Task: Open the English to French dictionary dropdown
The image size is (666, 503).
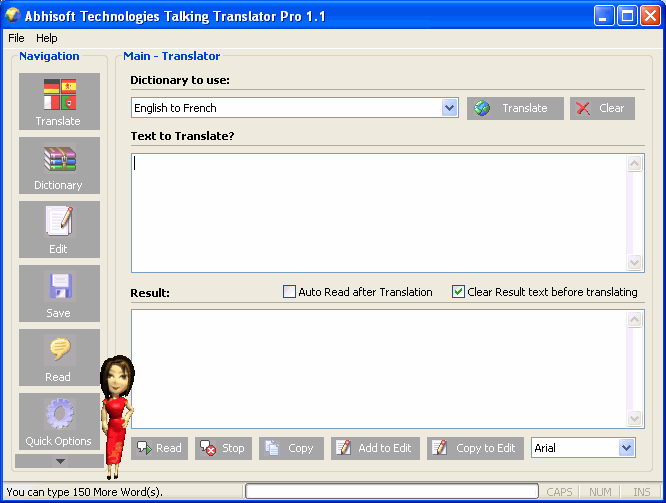Action: pyautogui.click(x=449, y=108)
